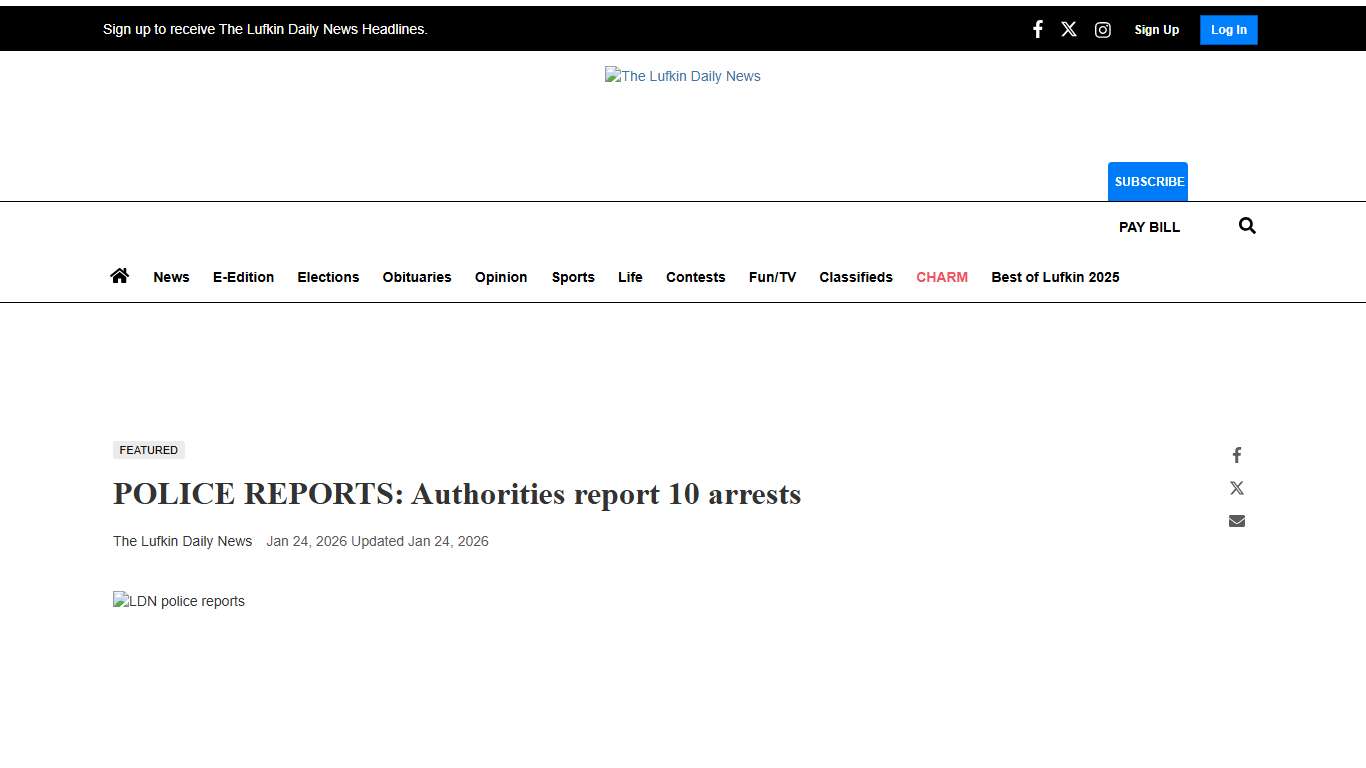Click the Log In button
The width and height of the screenshot is (1366, 768).
click(1228, 29)
